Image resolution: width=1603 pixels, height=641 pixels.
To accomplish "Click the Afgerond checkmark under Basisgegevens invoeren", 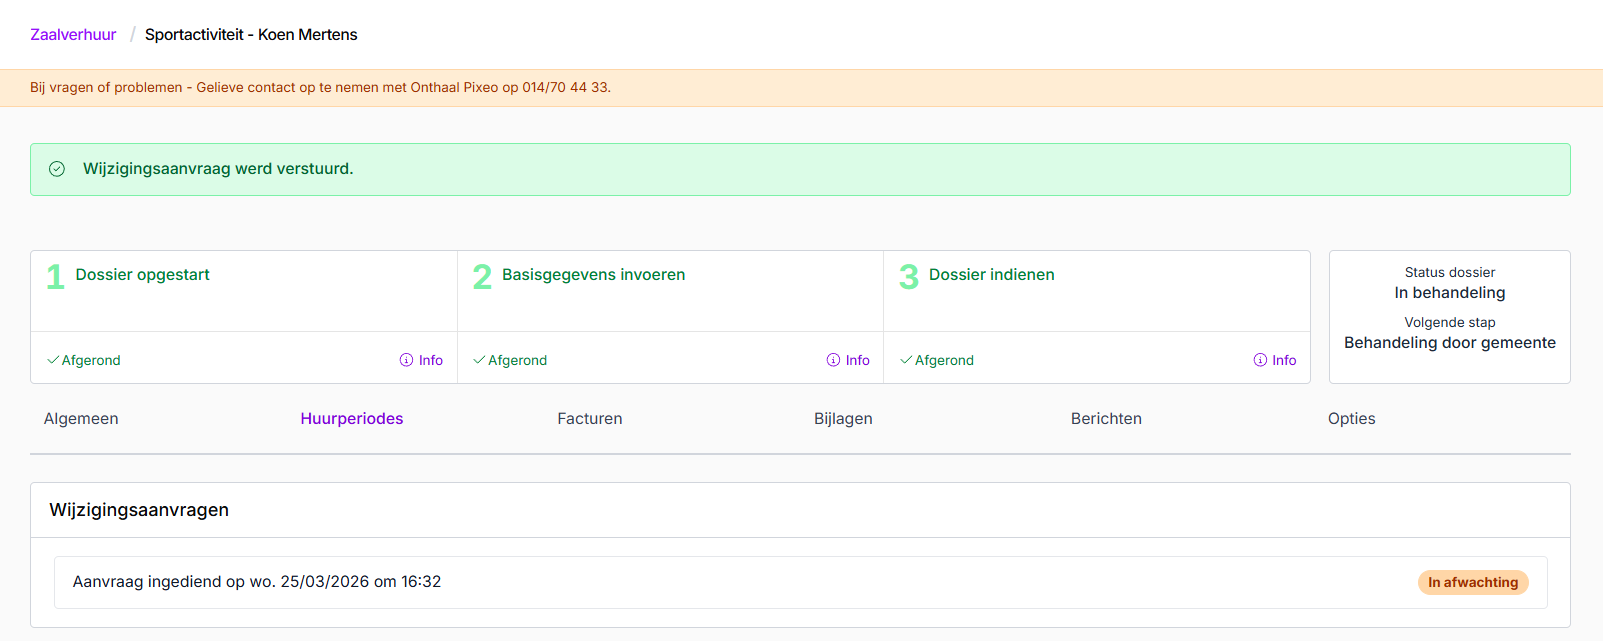I will (x=479, y=360).
